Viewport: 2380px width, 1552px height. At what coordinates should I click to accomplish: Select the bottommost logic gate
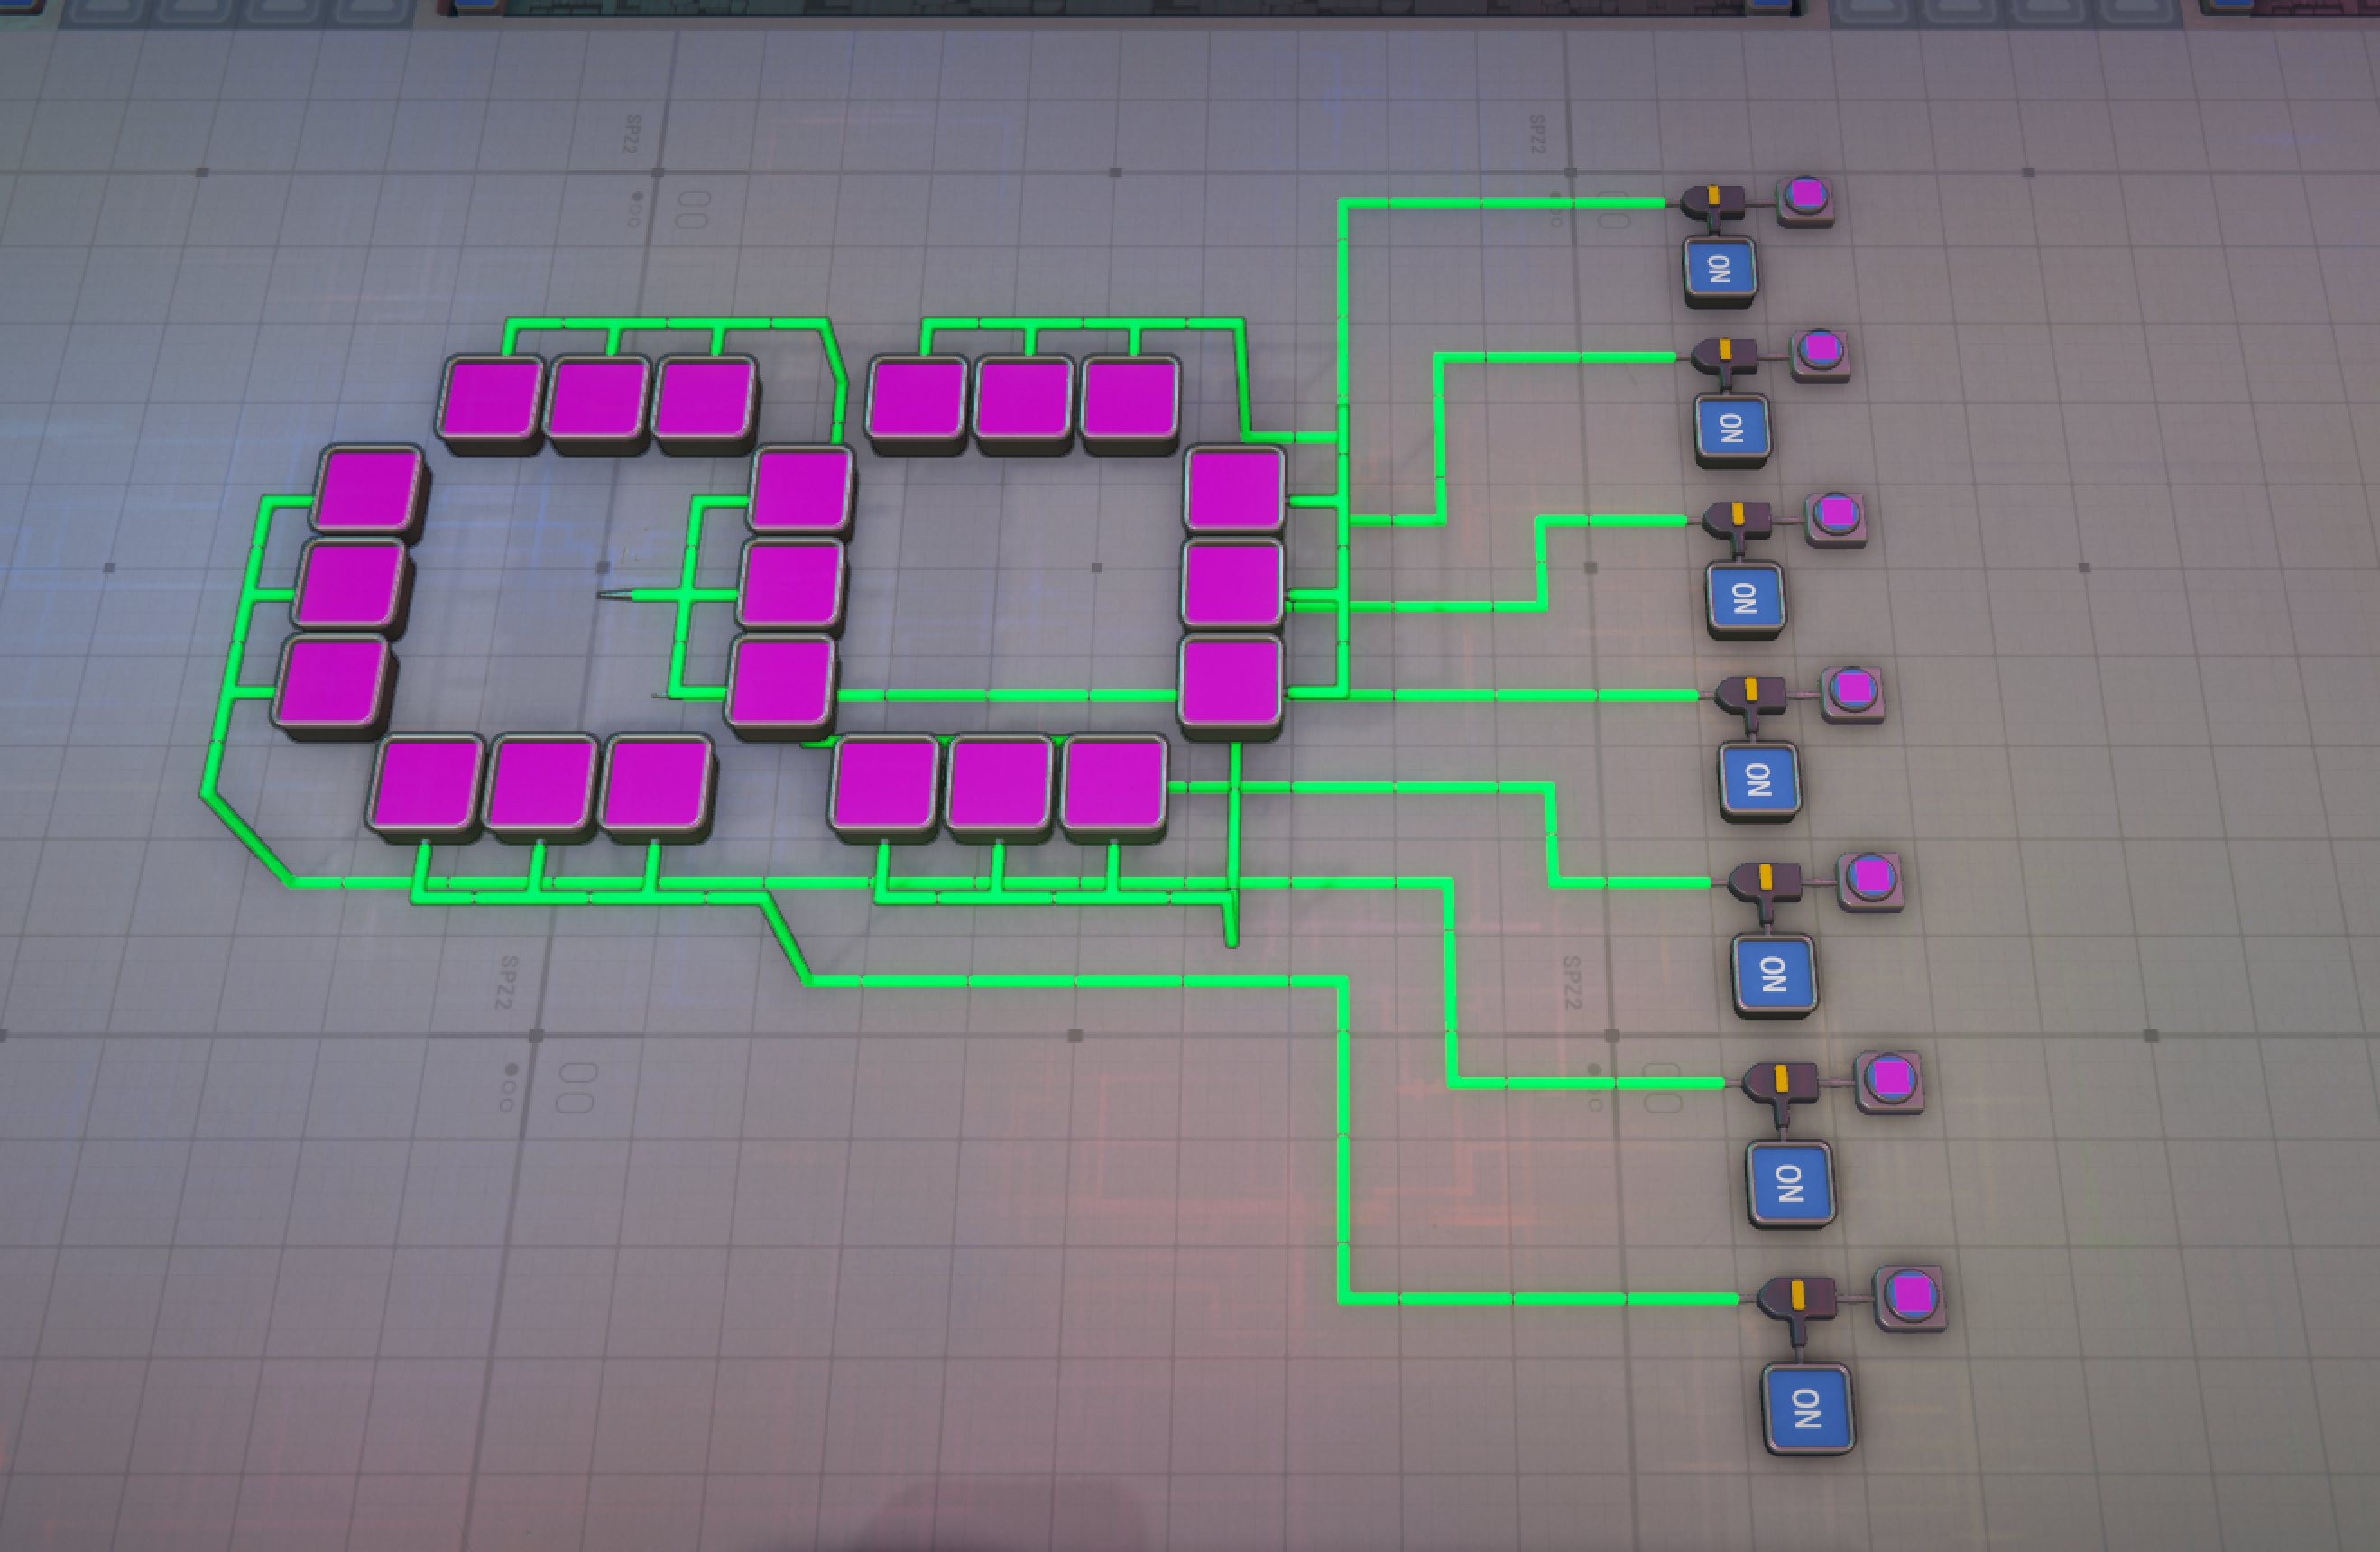(1797, 1298)
